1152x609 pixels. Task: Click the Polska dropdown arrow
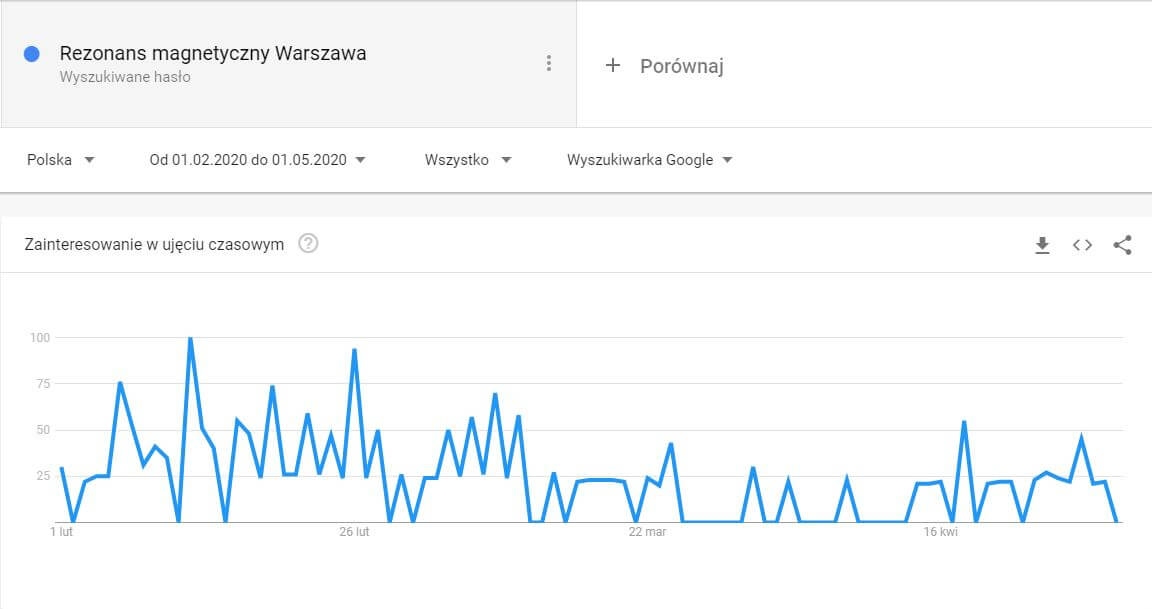(89, 159)
